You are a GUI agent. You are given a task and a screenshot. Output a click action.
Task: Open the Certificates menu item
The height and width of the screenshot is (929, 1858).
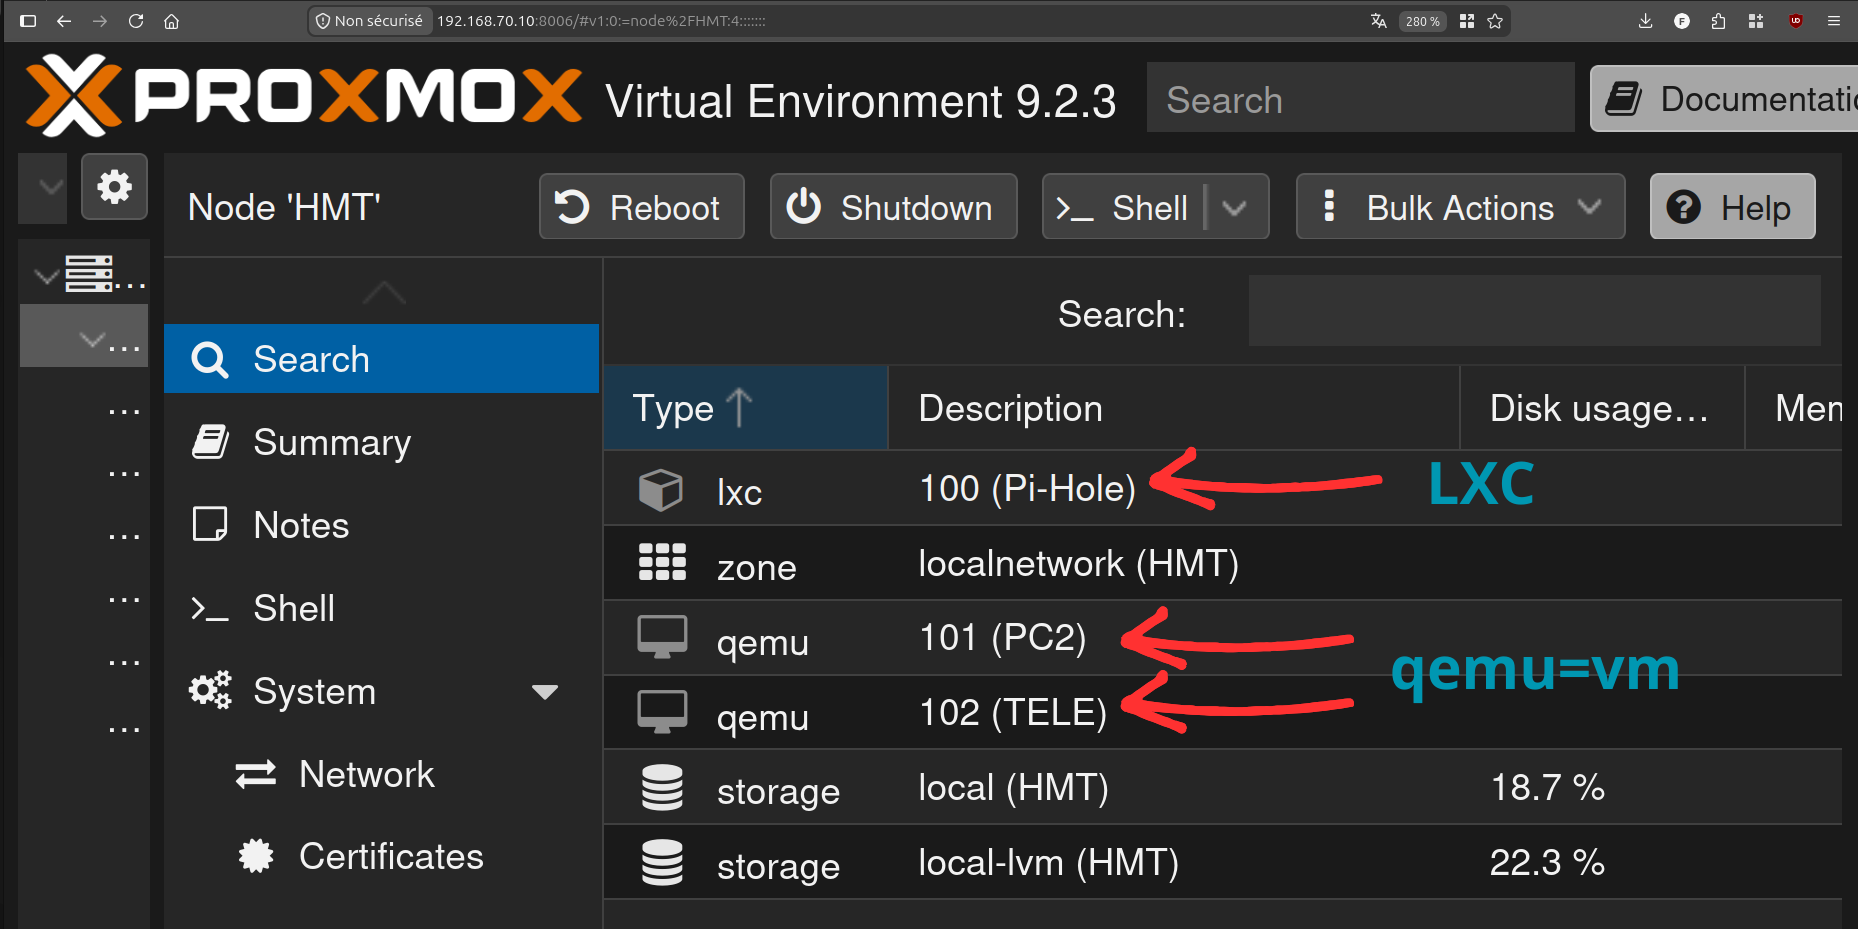381,857
